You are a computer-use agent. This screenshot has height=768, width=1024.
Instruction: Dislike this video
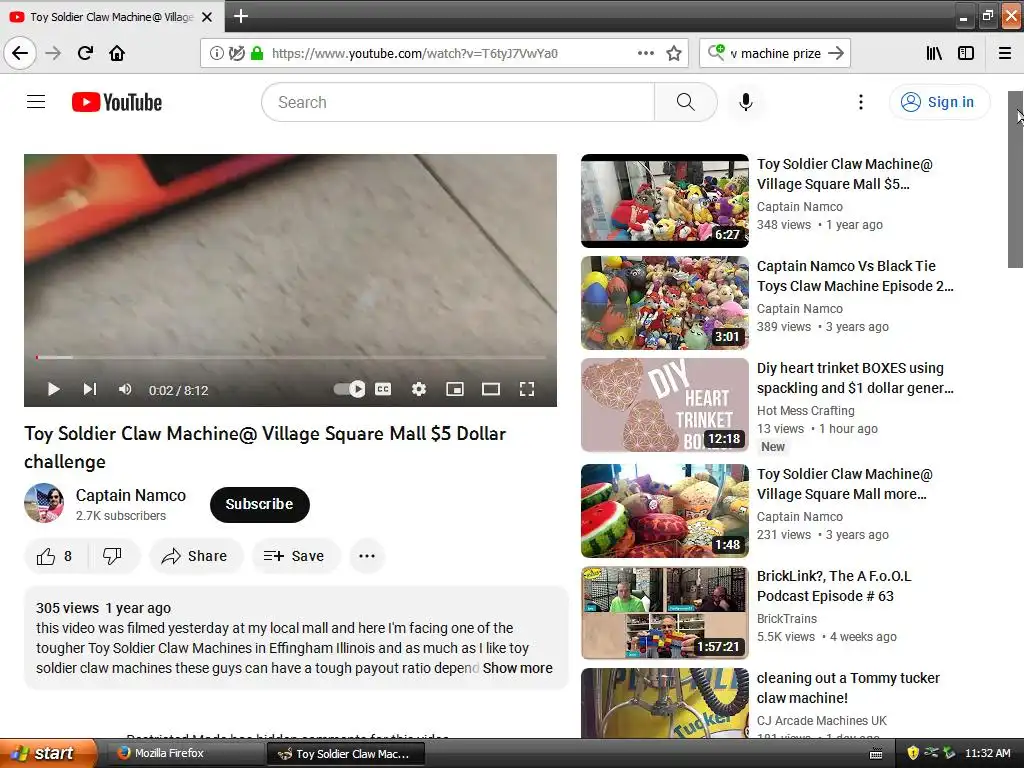(x=112, y=556)
